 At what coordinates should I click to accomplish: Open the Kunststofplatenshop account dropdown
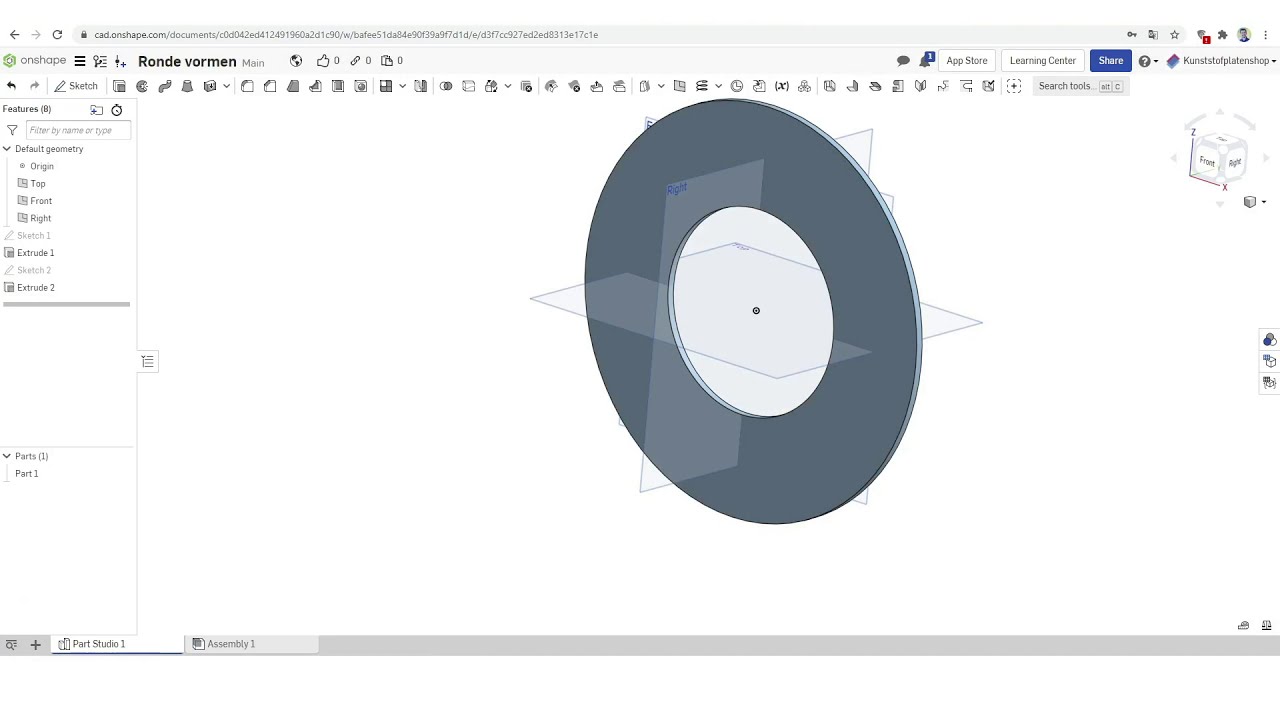1222,61
